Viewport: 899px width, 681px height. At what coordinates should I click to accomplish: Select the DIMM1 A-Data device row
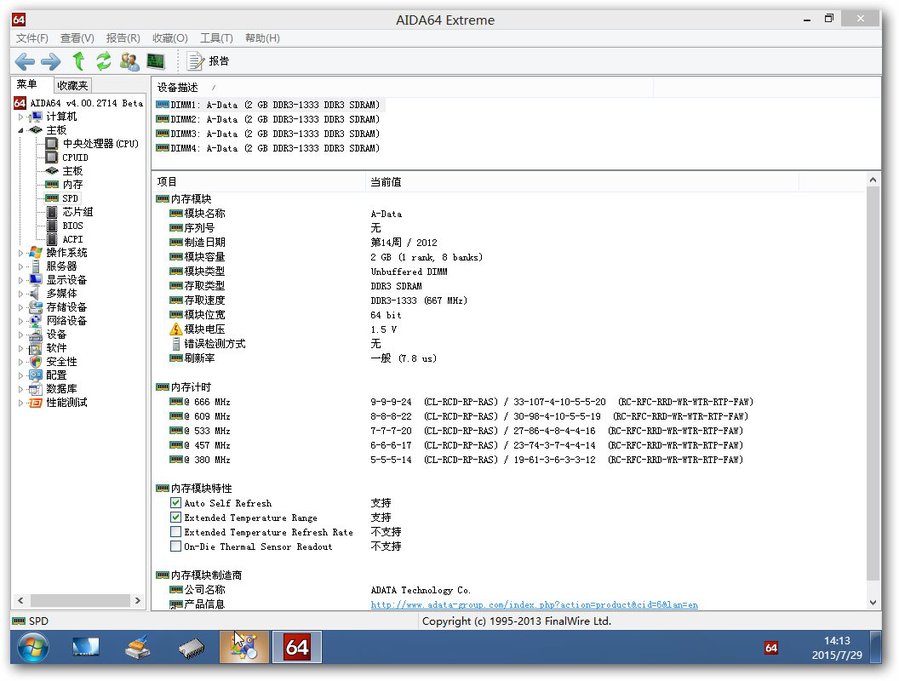268,105
